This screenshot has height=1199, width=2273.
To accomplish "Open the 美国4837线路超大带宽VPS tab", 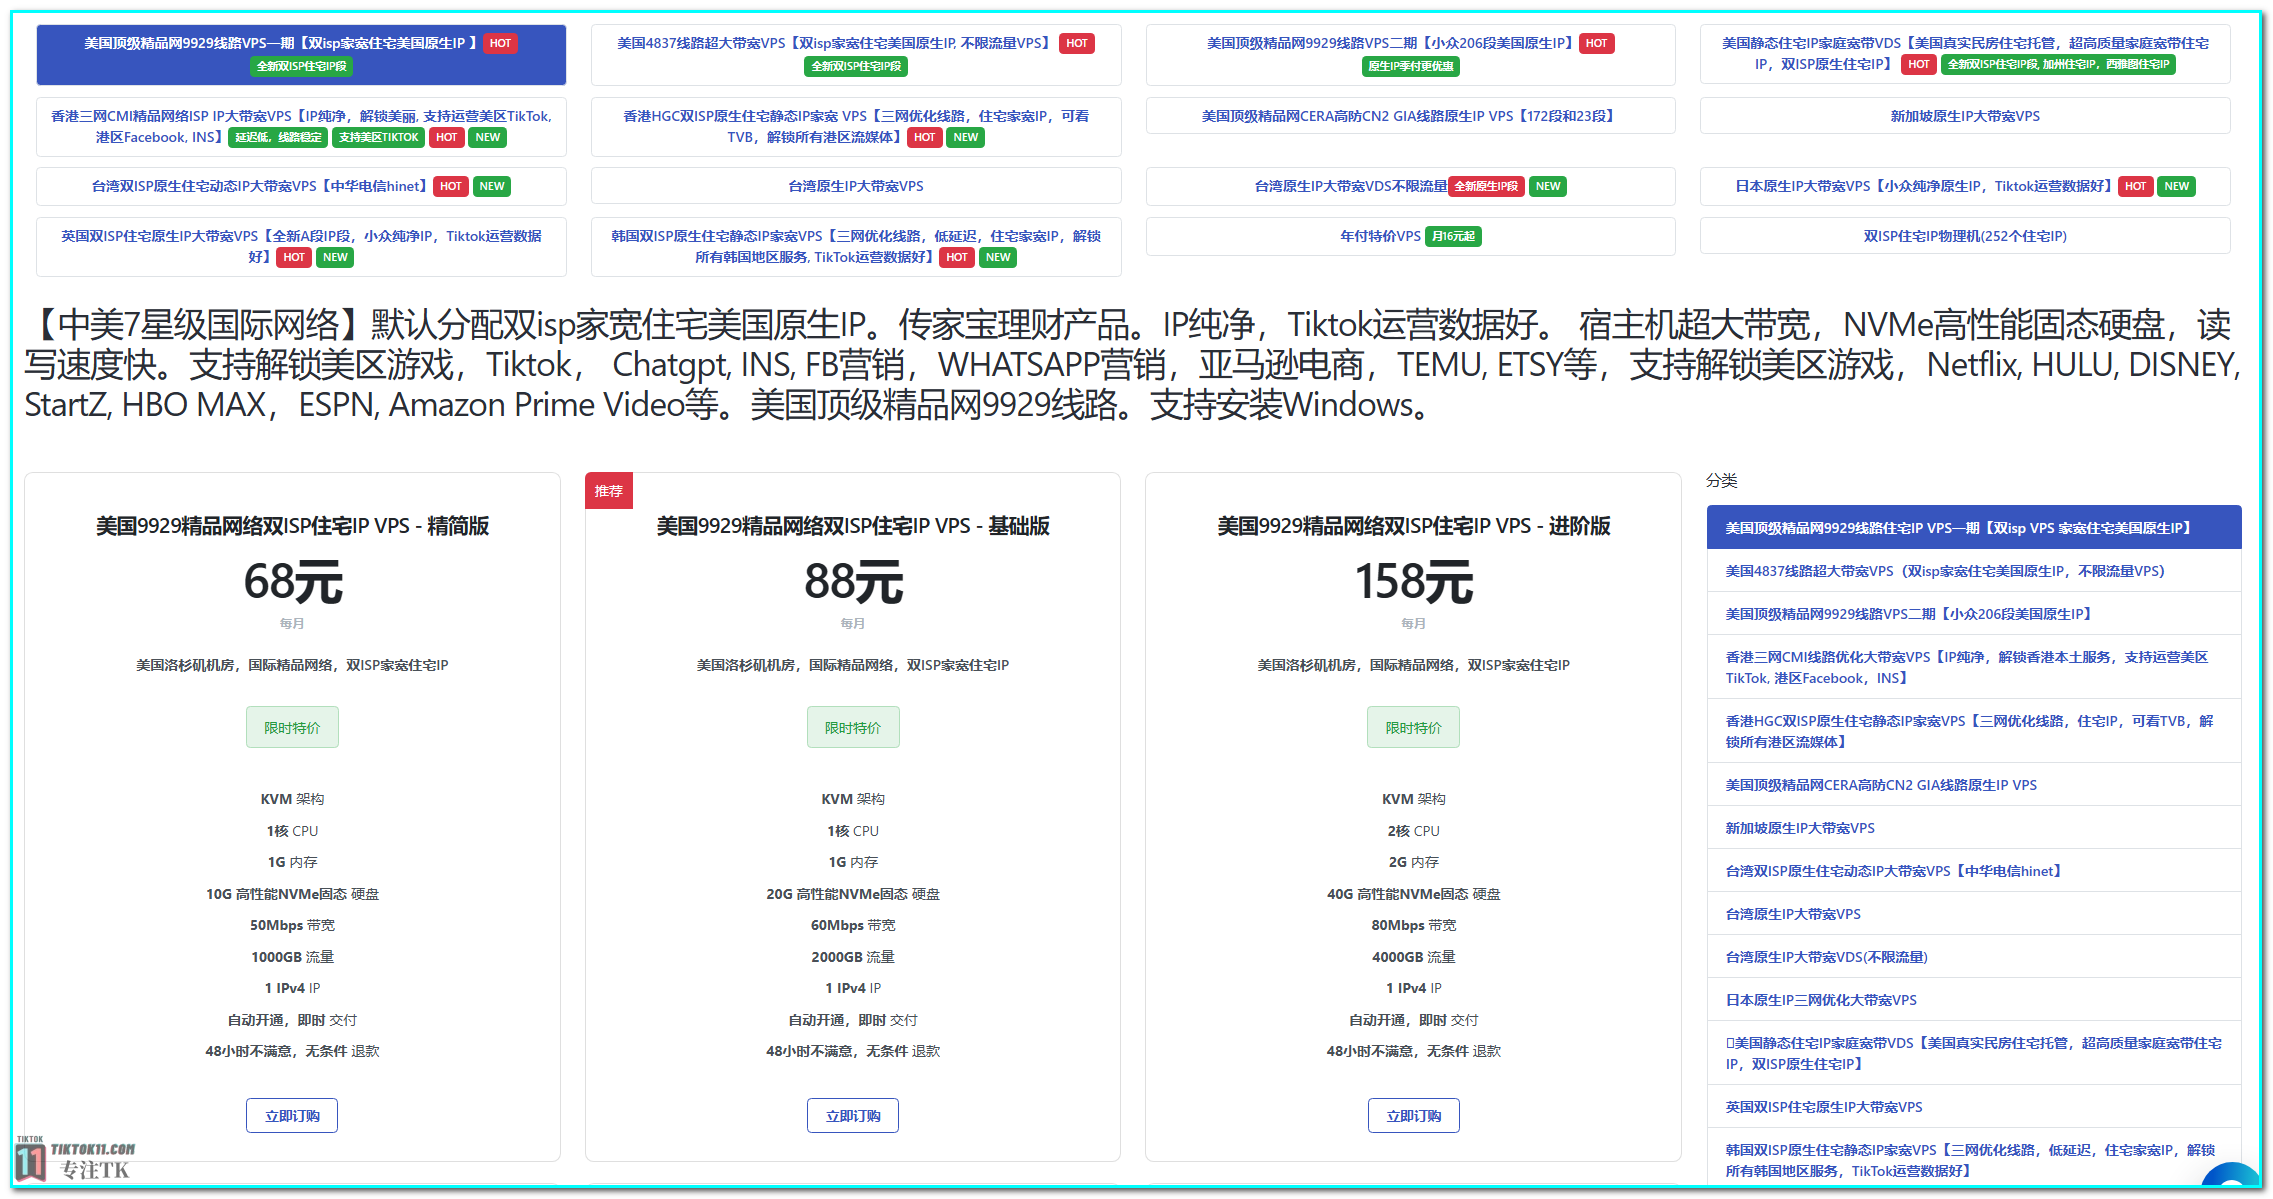I will [x=856, y=55].
